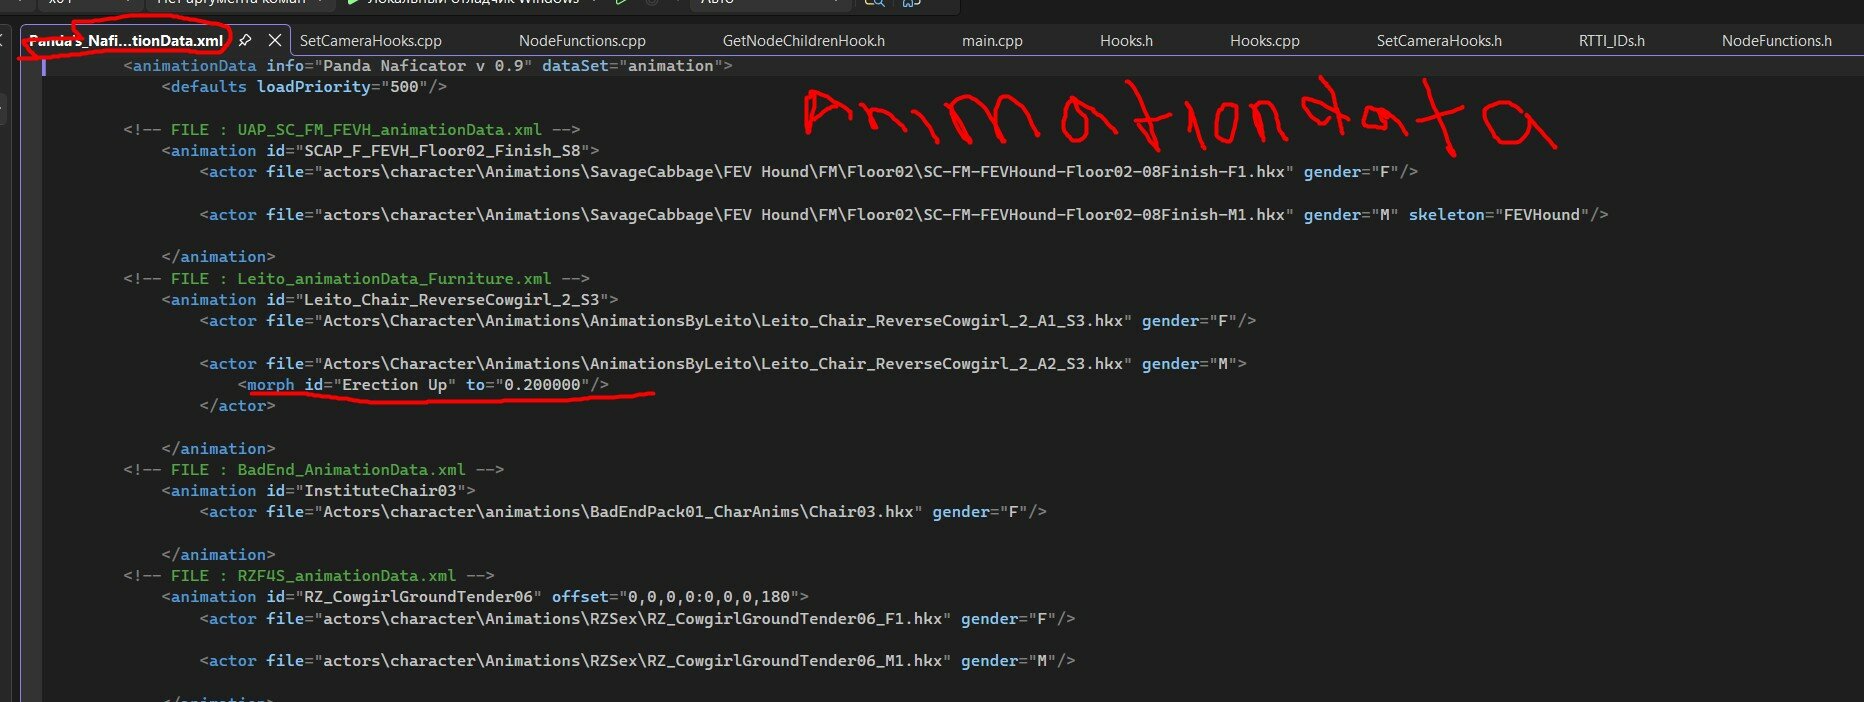This screenshot has height=702, width=1864.
Task: Close the Panda's_Nafi...tionData.xml tab
Action: (275, 41)
